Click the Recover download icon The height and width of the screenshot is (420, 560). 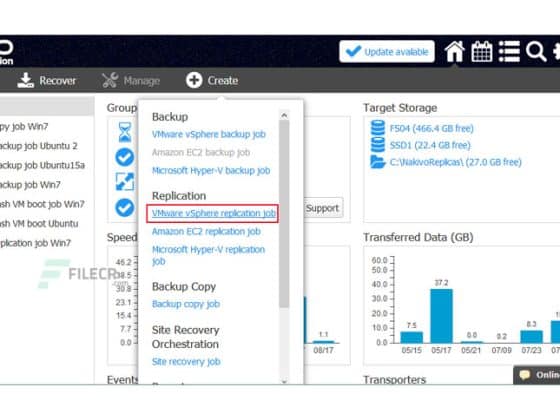[x=25, y=80]
